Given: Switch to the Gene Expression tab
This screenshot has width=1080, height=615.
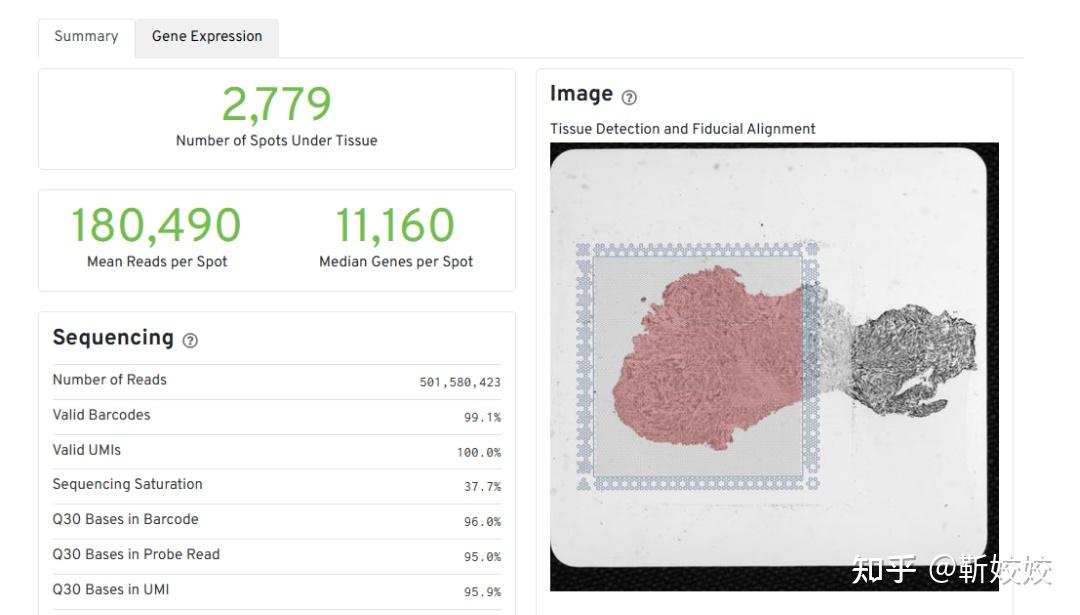Looking at the screenshot, I should 207,37.
